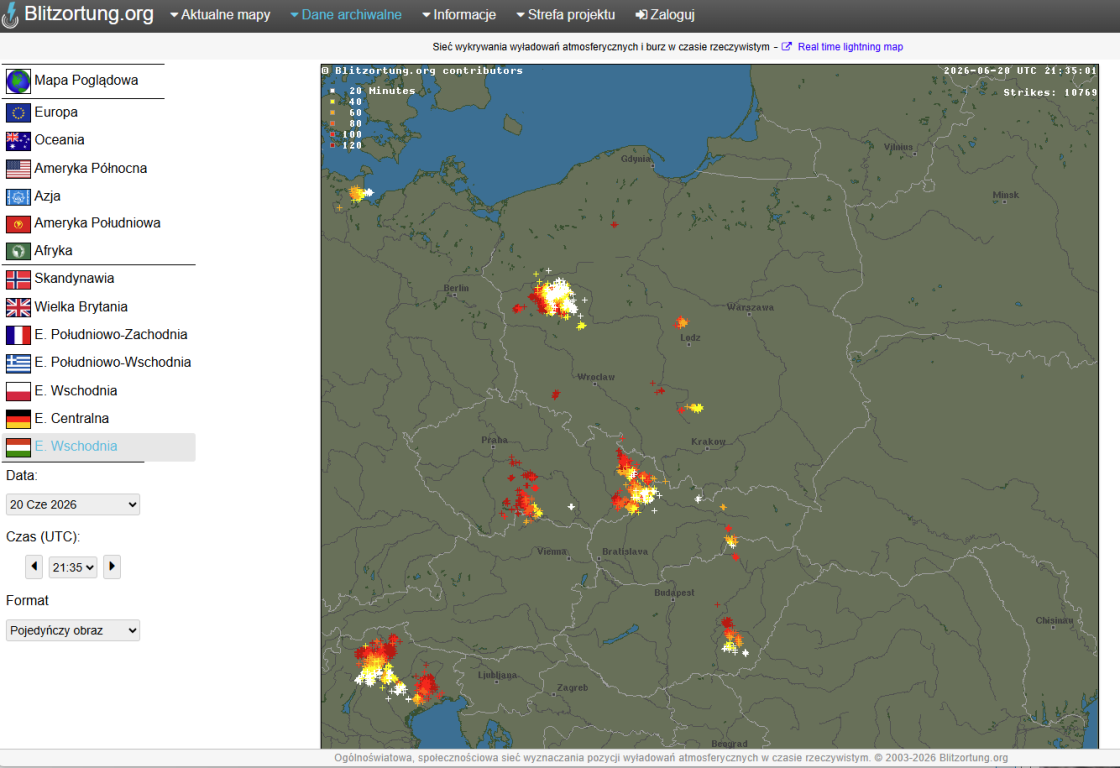Advance to the next time frame
Image resolution: width=1120 pixels, height=768 pixels.
pyautogui.click(x=111, y=567)
